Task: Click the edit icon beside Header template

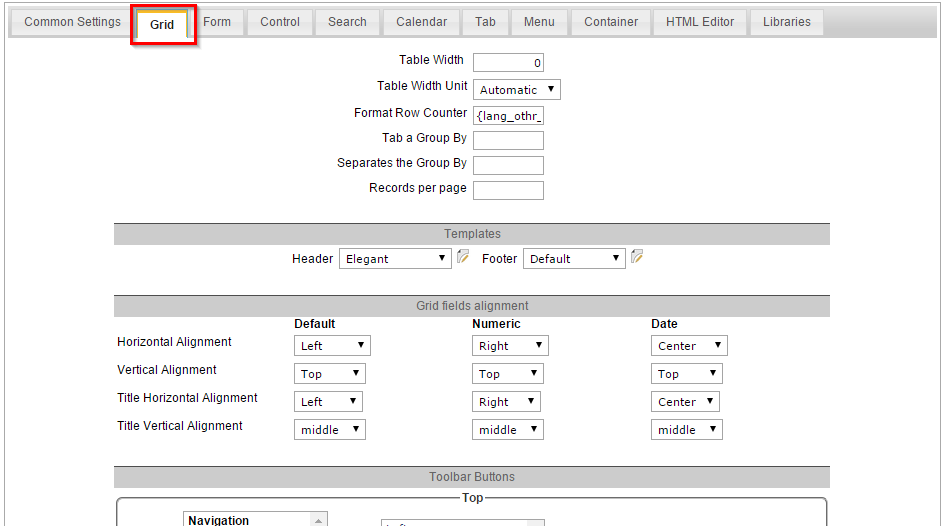Action: [463, 257]
